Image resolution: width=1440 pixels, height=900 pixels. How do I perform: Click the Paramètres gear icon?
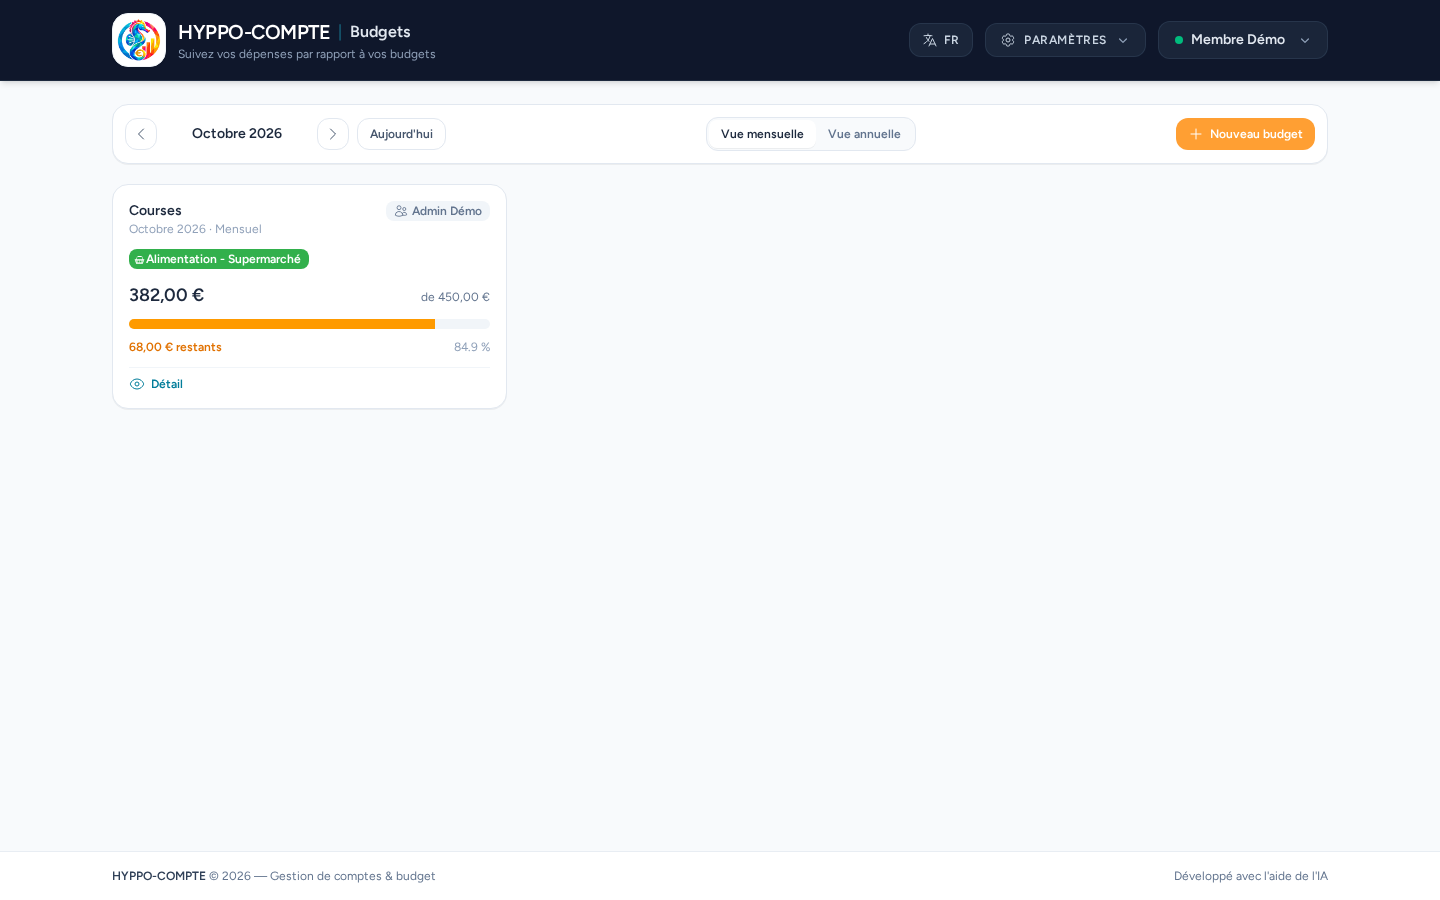[1008, 40]
